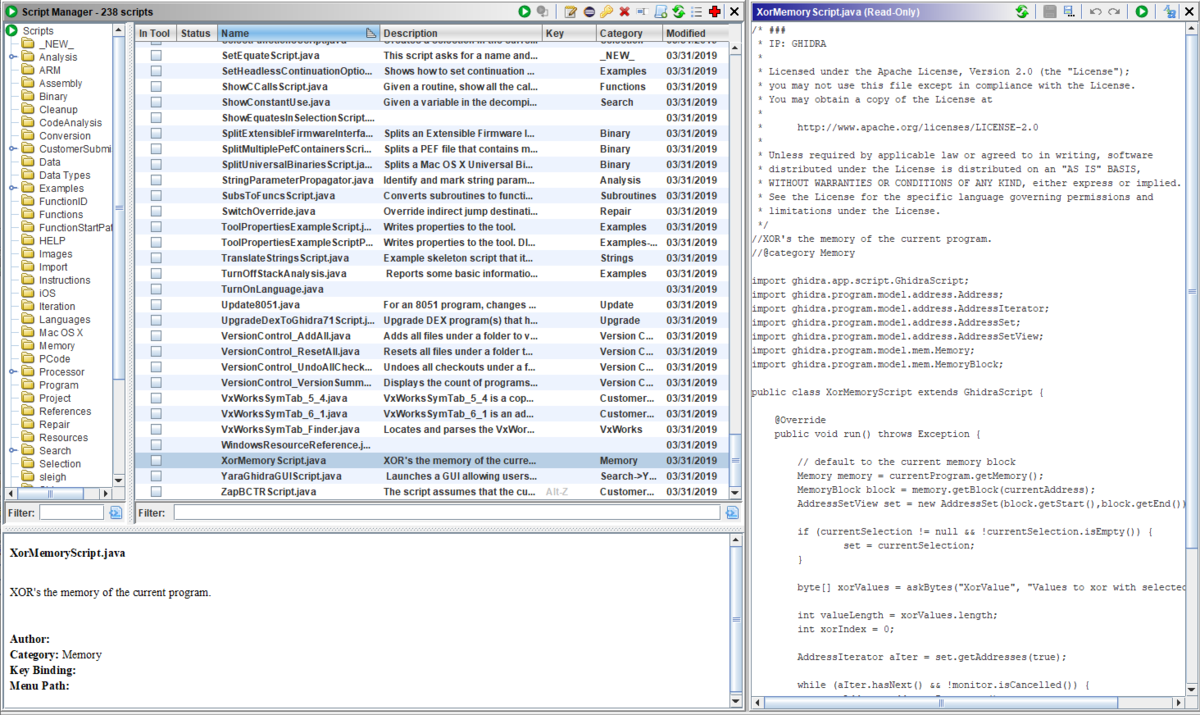Expand the Analysis folder in tree

[x=13, y=57]
